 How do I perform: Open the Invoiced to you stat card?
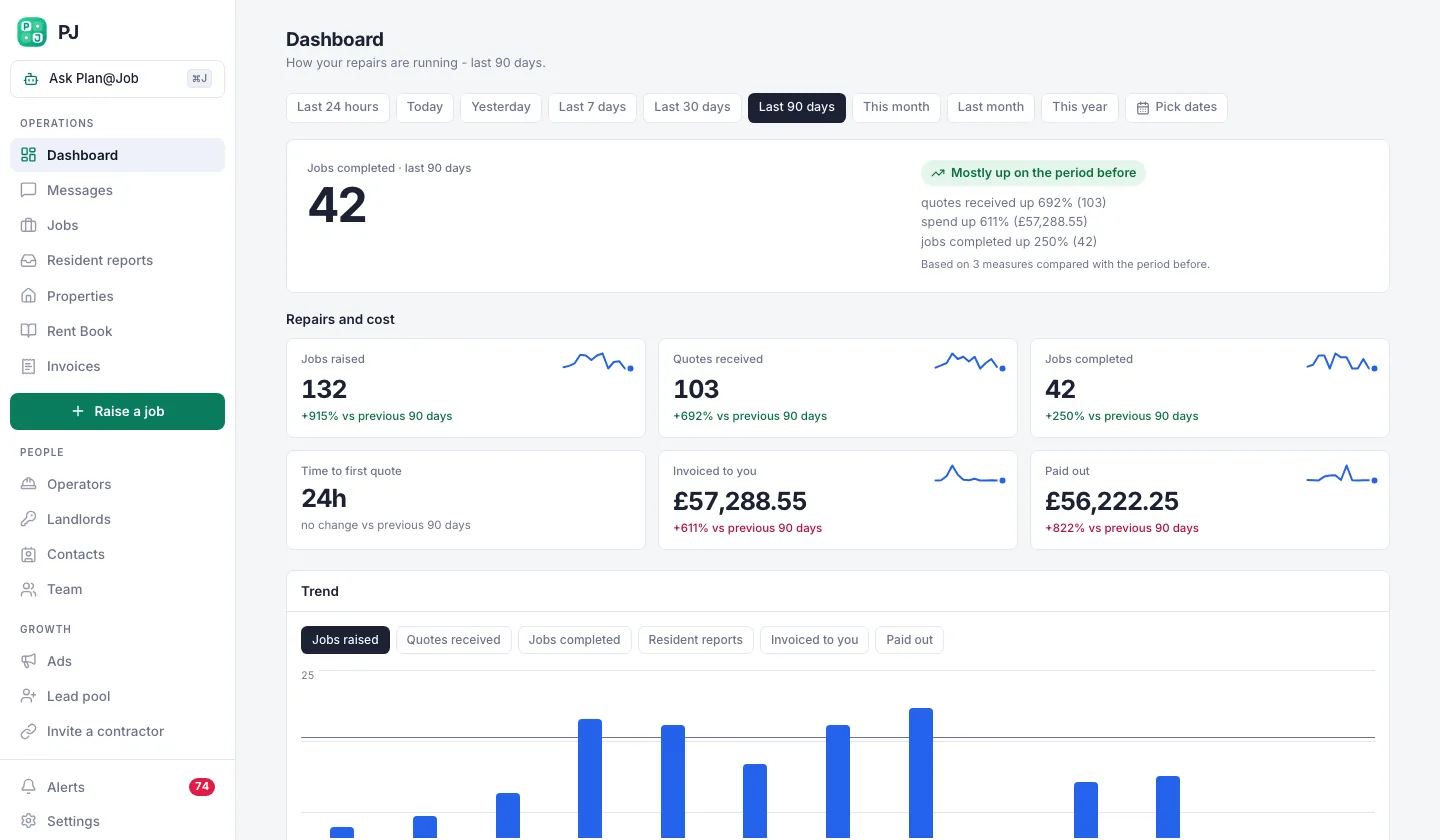pos(838,500)
